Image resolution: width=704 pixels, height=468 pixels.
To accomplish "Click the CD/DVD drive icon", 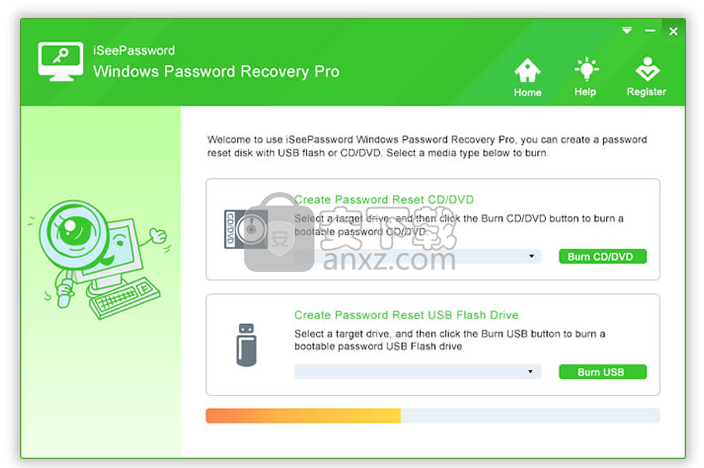I will click(x=246, y=229).
